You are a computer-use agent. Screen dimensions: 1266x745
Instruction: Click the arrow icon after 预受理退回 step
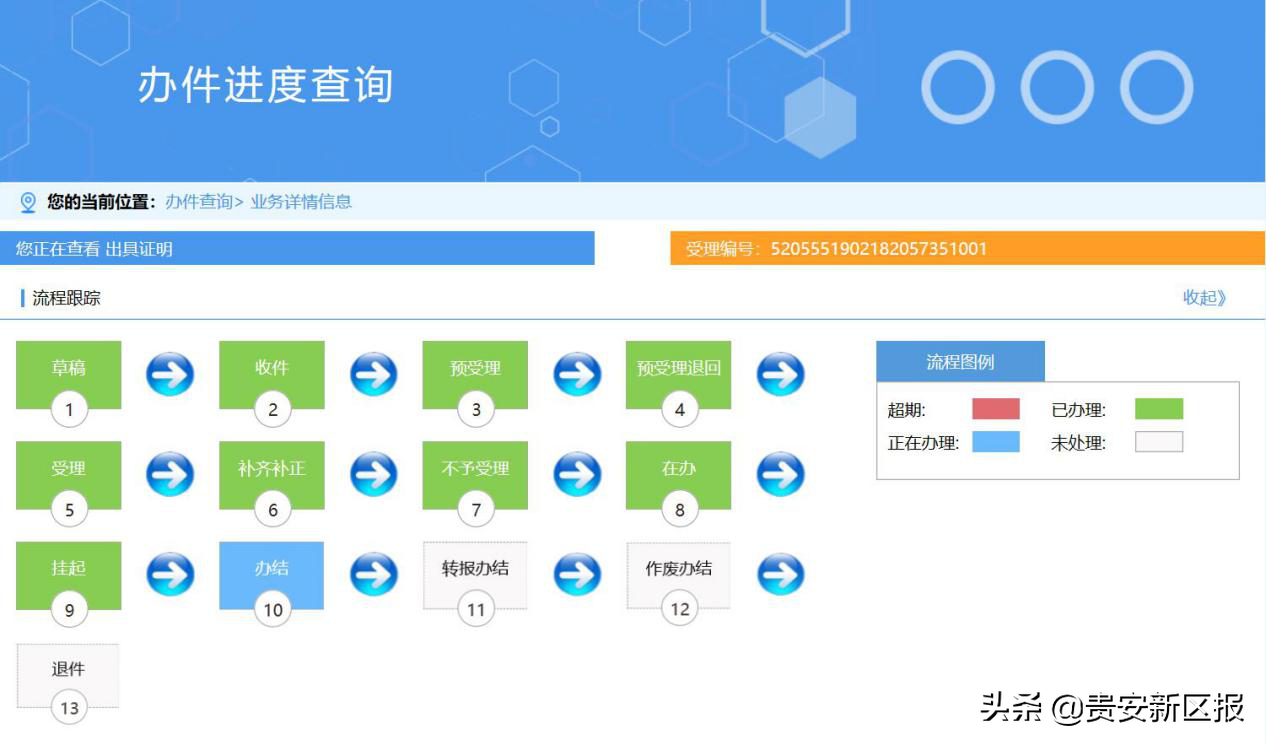780,375
